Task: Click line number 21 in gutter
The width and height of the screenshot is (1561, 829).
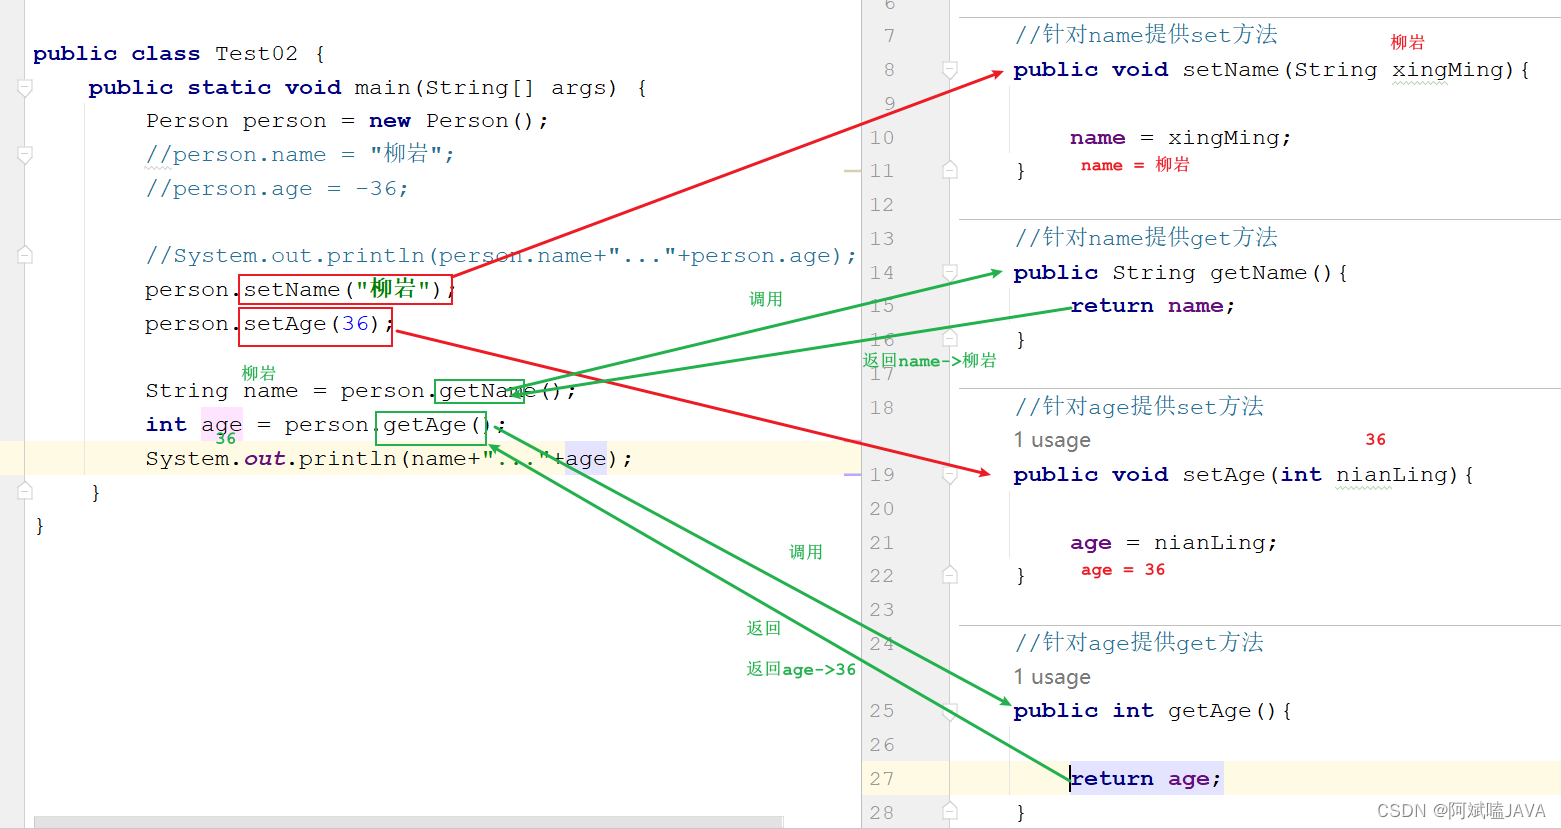Action: [882, 543]
